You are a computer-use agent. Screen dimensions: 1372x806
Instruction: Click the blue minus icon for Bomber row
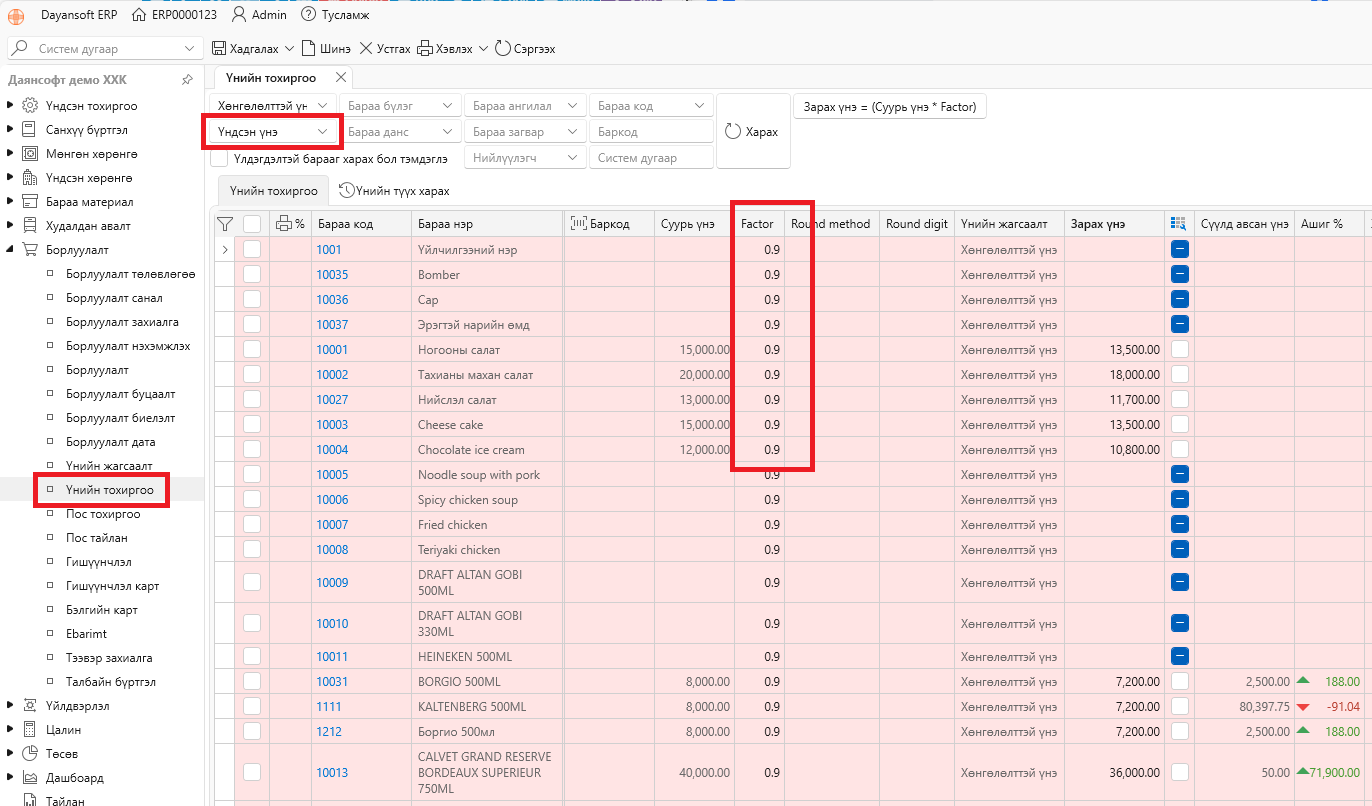pyautogui.click(x=1179, y=274)
